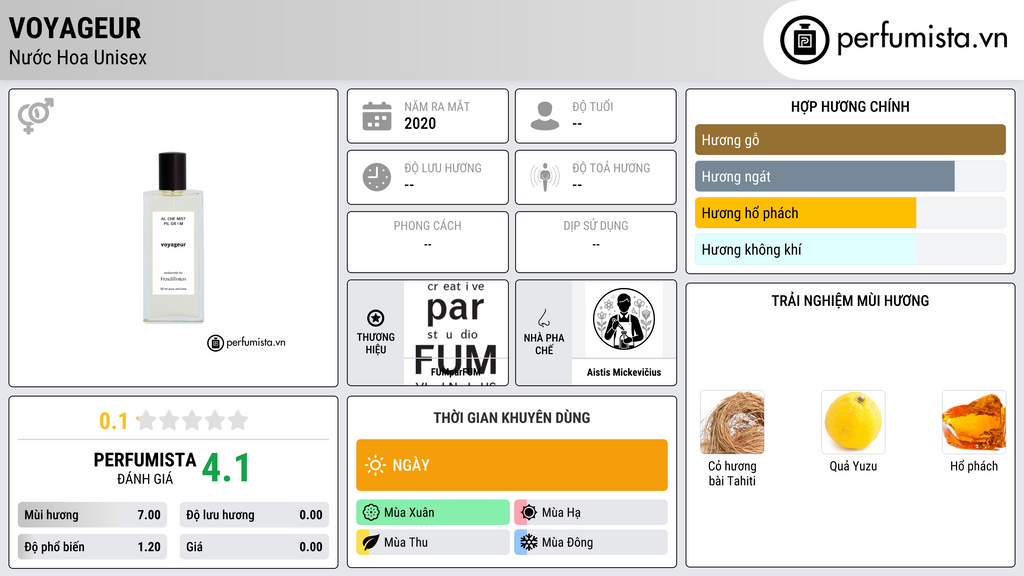The width and height of the screenshot is (1024, 576).
Task: Click the calendar icon for Năm ra mắt
Action: click(377, 116)
